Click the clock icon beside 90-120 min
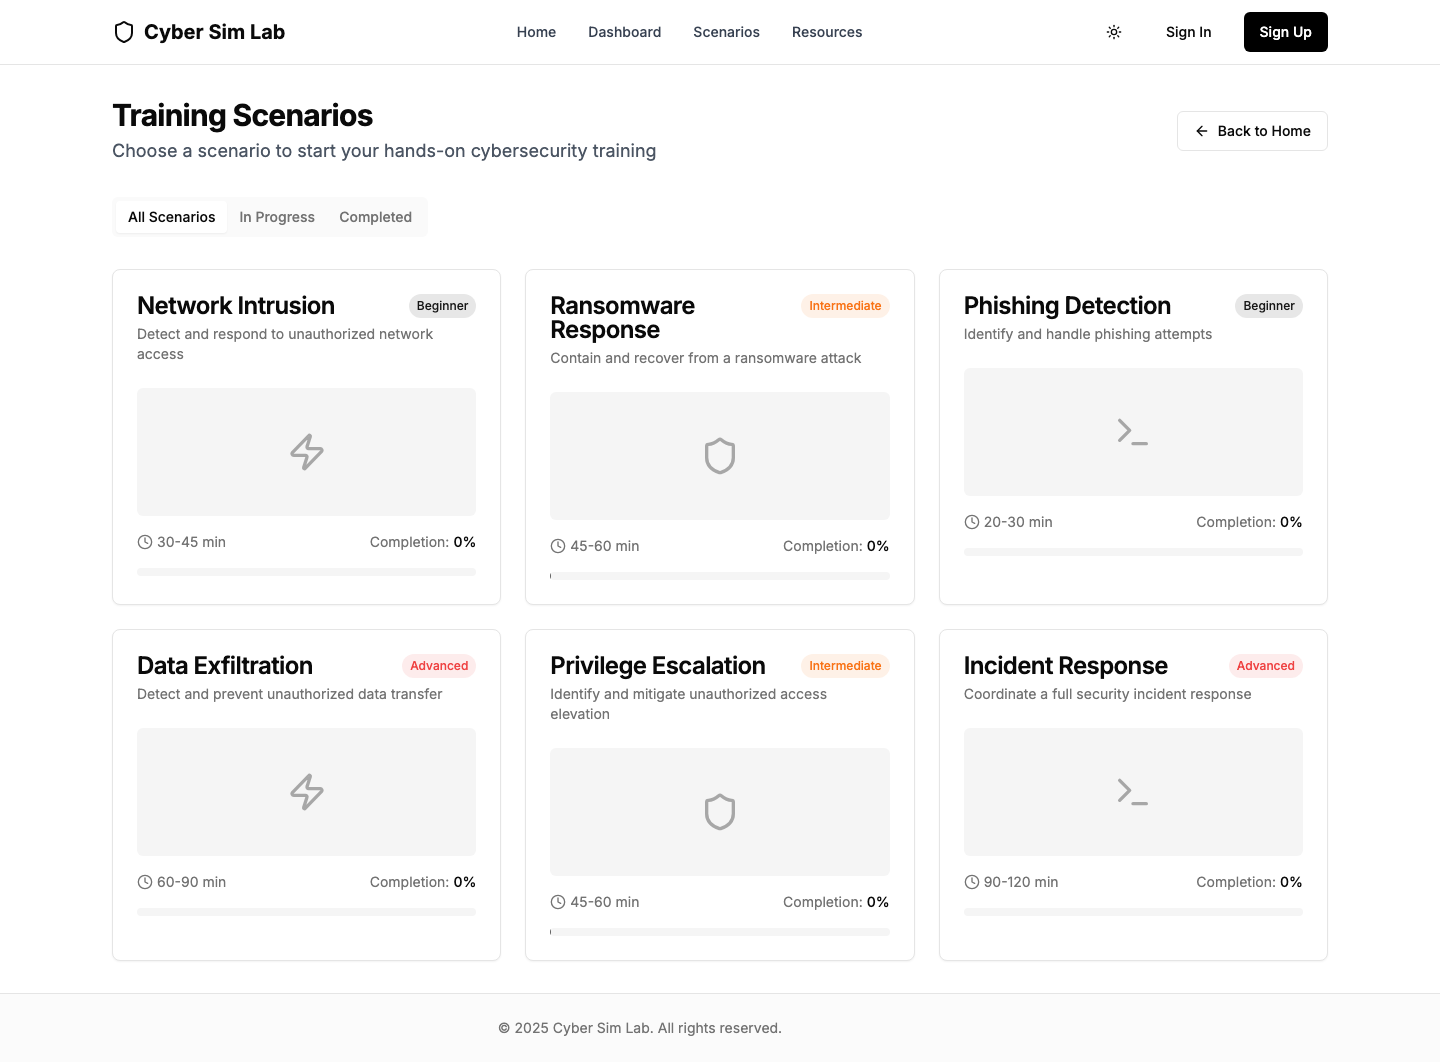This screenshot has width=1440, height=1062. tap(972, 882)
